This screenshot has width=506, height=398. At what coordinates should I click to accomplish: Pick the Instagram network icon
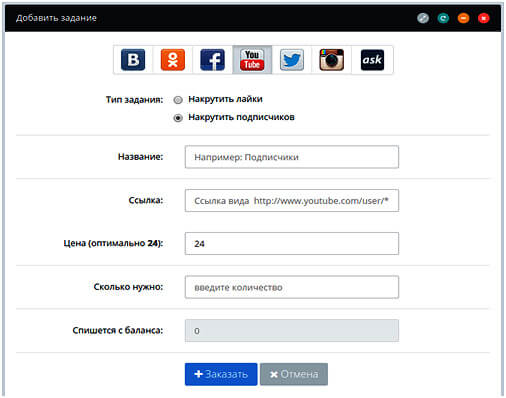(x=331, y=60)
